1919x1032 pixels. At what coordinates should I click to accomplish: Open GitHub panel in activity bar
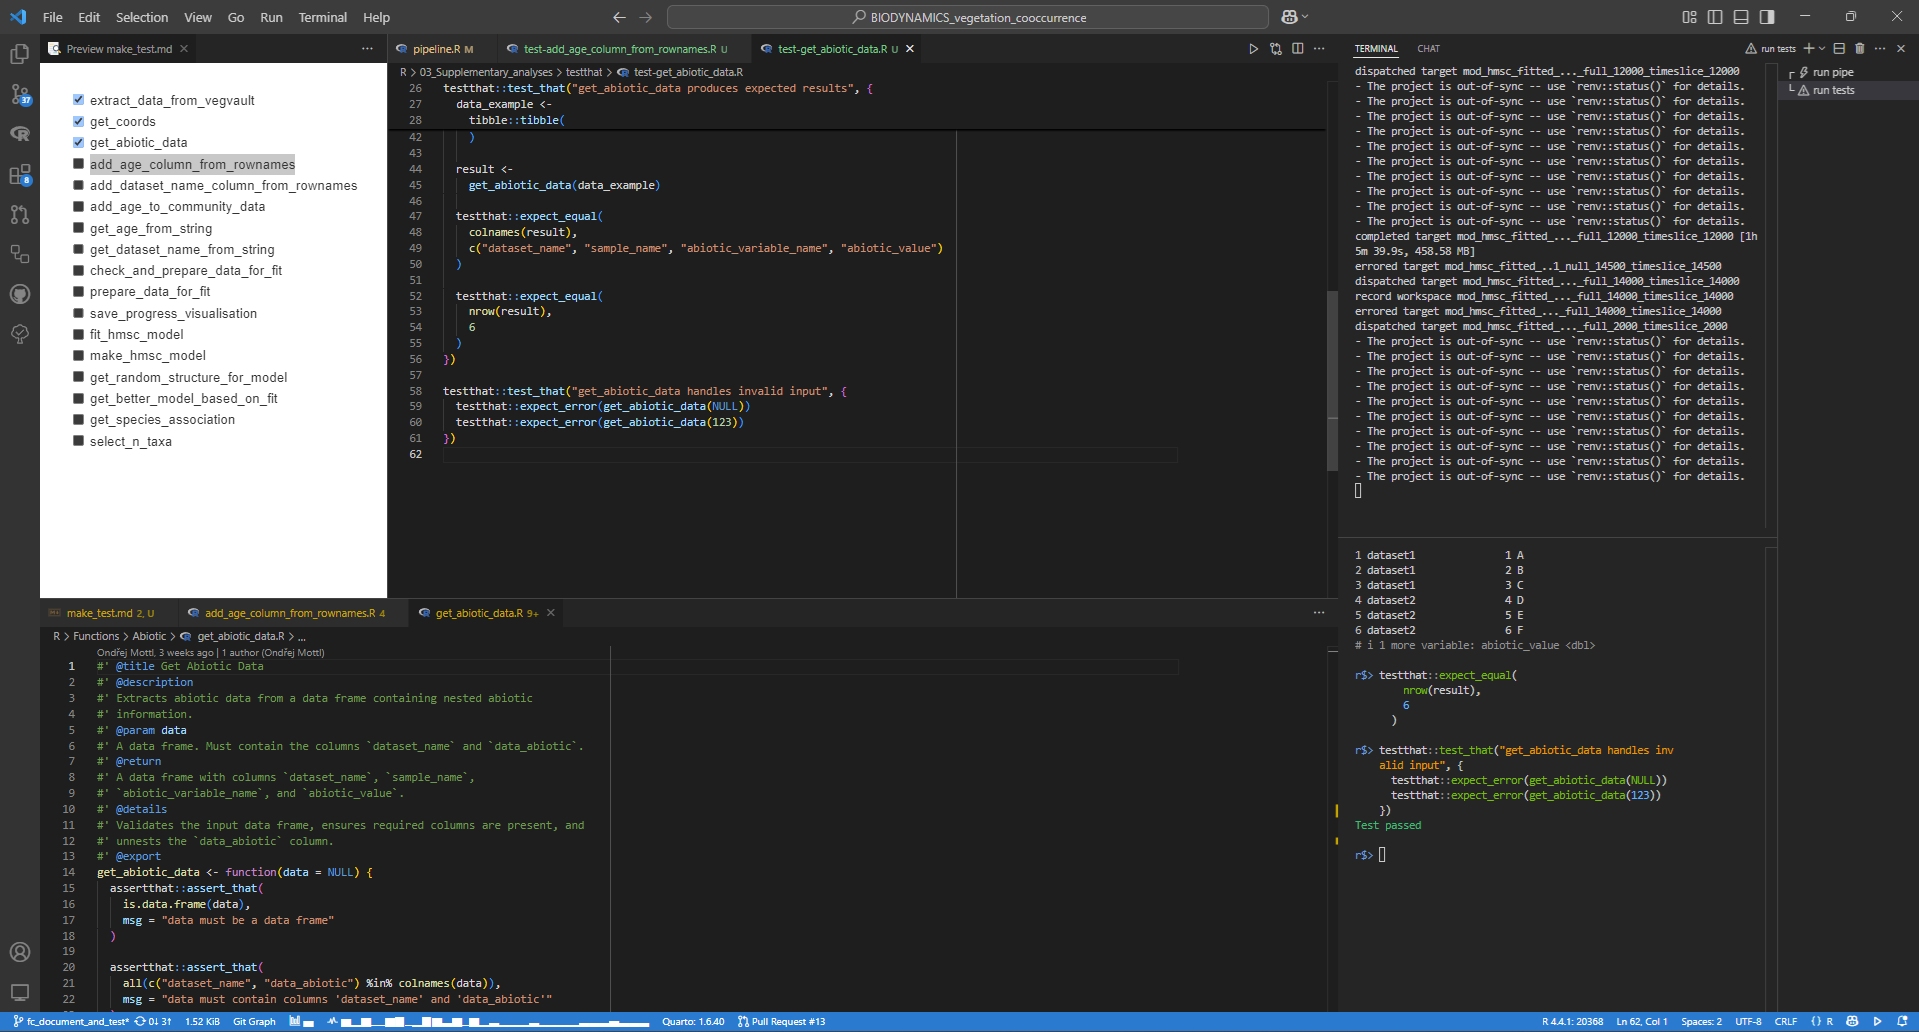[20, 294]
